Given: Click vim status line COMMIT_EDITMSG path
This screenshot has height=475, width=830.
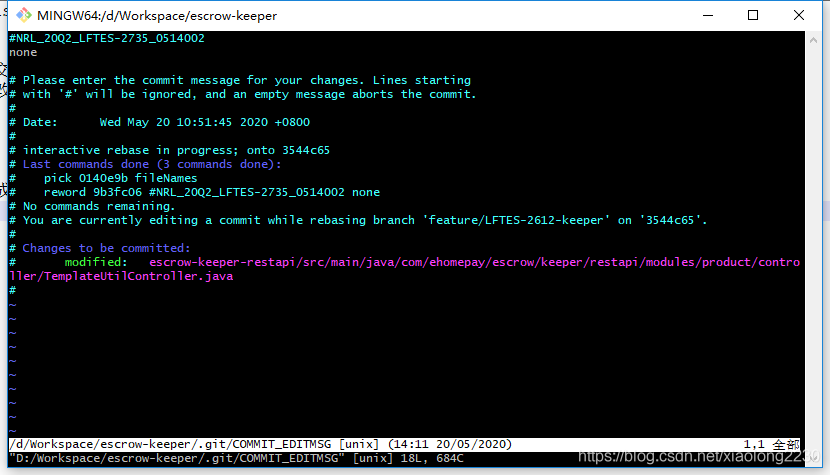Looking at the screenshot, I should click(x=170, y=444).
